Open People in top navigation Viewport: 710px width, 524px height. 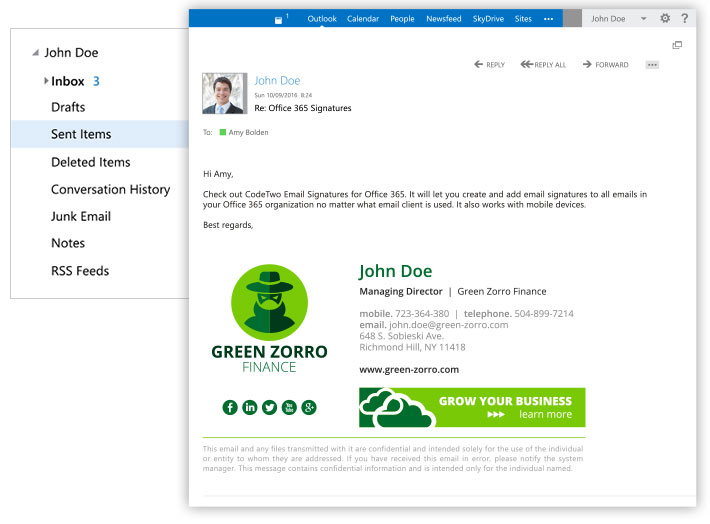402,19
